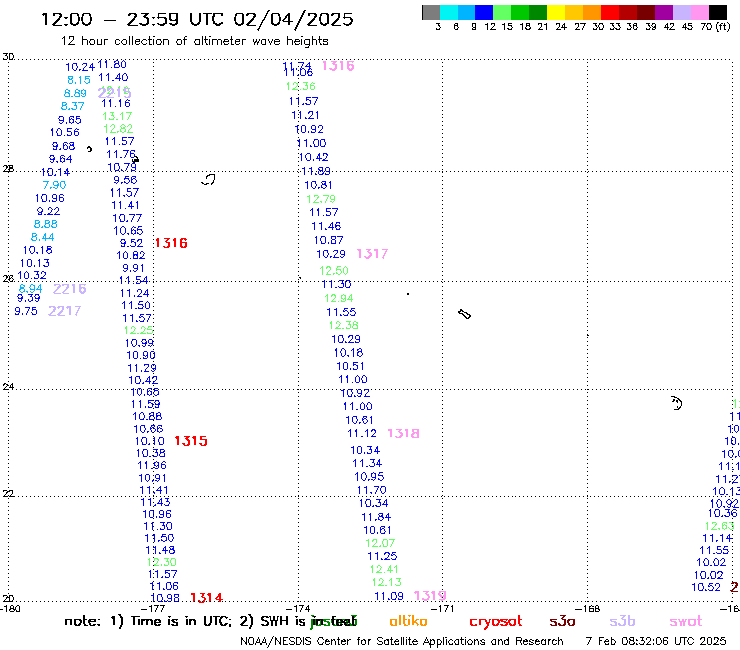Click the wave height value '8.15'
740x650 pixels.
click(78, 80)
